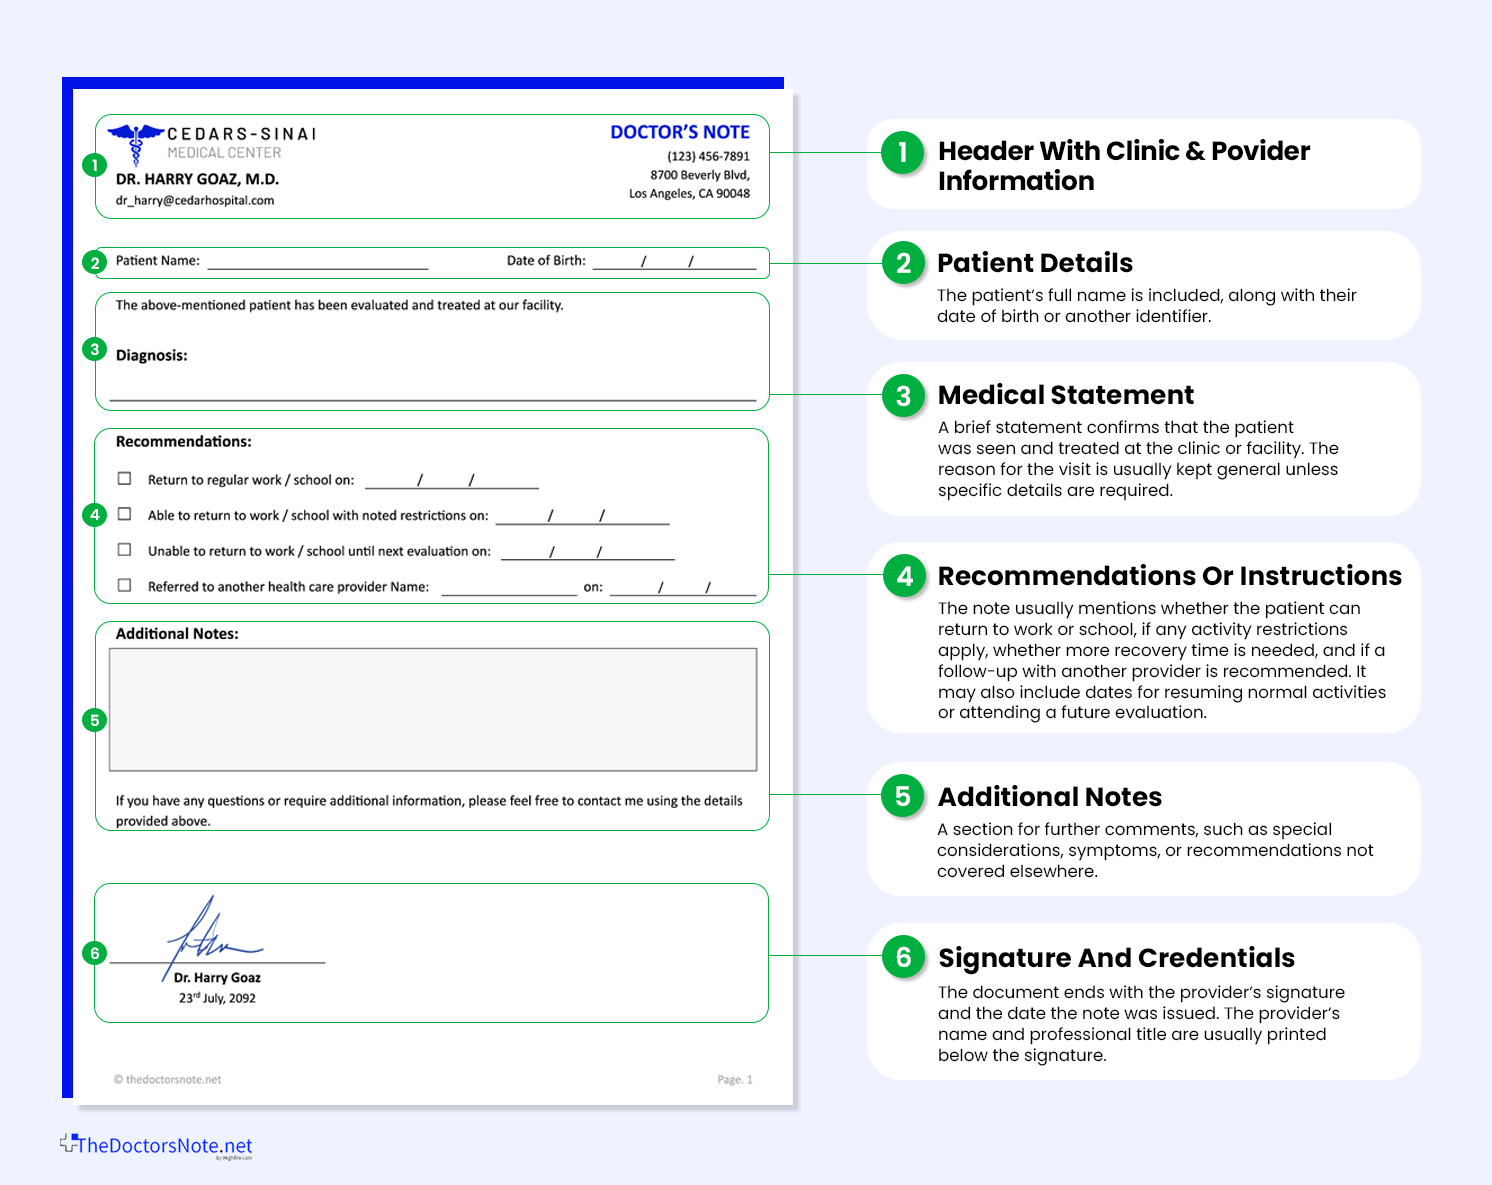Toggle 'Unable to return until next evaluation'
Screen dimensions: 1492x1185
[125, 549]
